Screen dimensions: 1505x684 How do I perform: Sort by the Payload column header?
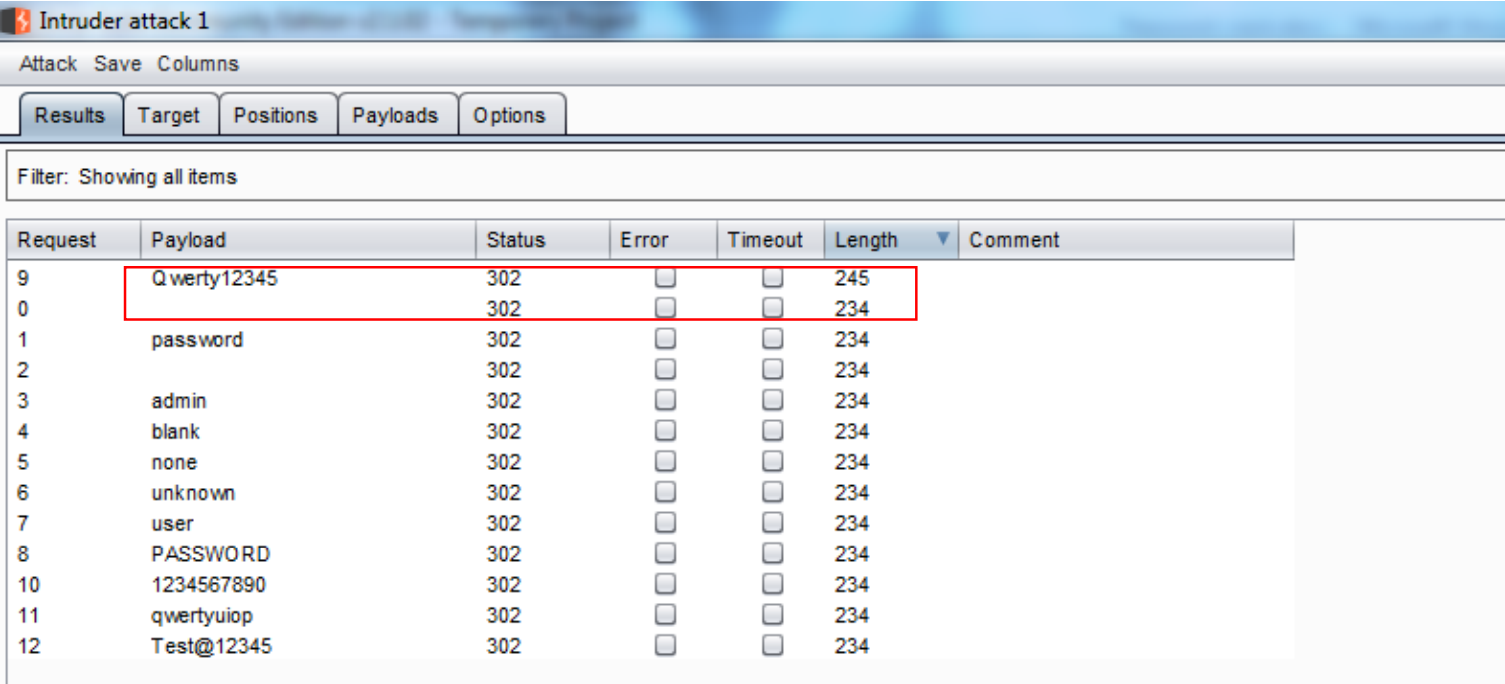coord(308,240)
